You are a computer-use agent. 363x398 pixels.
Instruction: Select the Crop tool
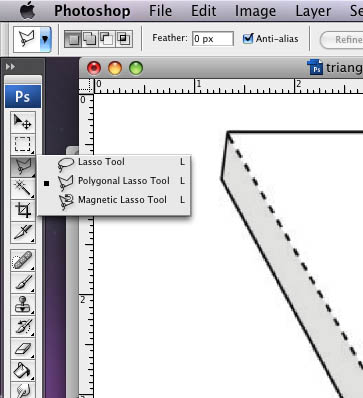coord(23,210)
